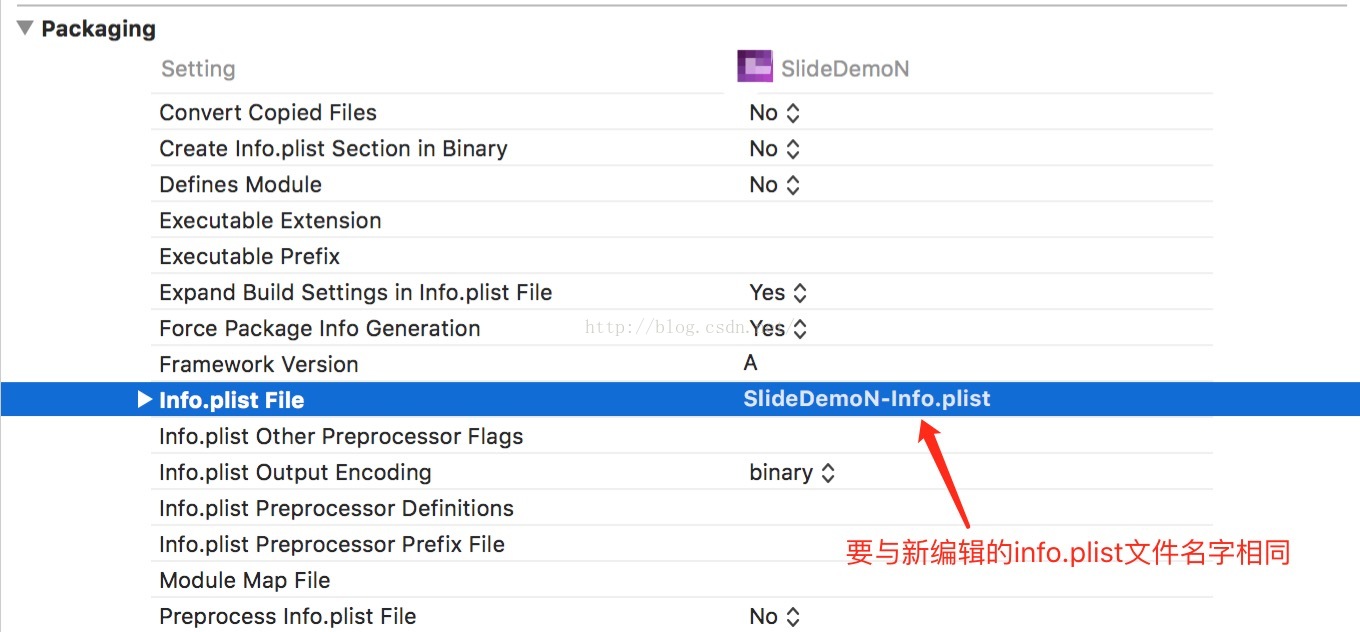Image resolution: width=1360 pixels, height=632 pixels.
Task: Collapse the Packaging section triangle
Action: [25, 29]
